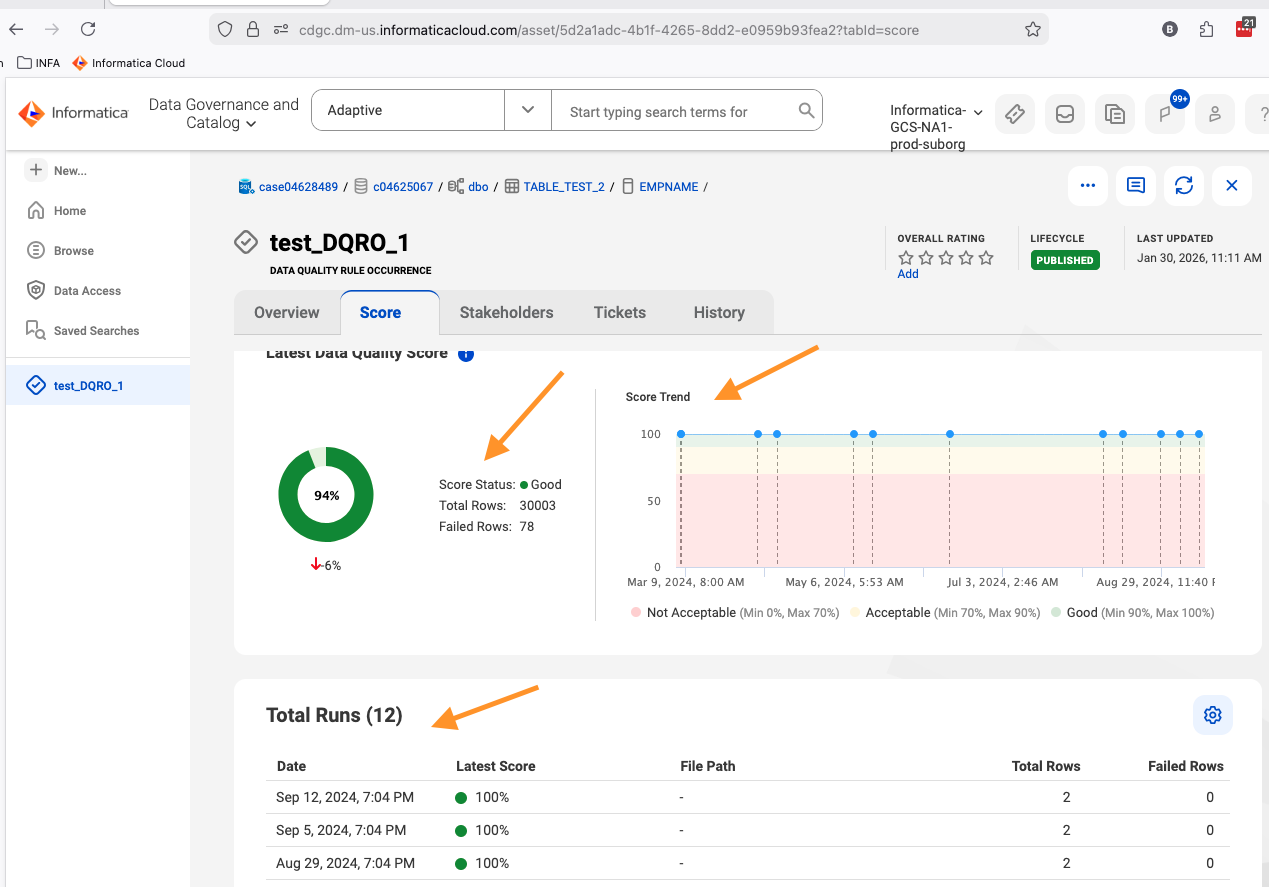Open browser extensions puzzle icon
1269x887 pixels.
pyautogui.click(x=1206, y=29)
